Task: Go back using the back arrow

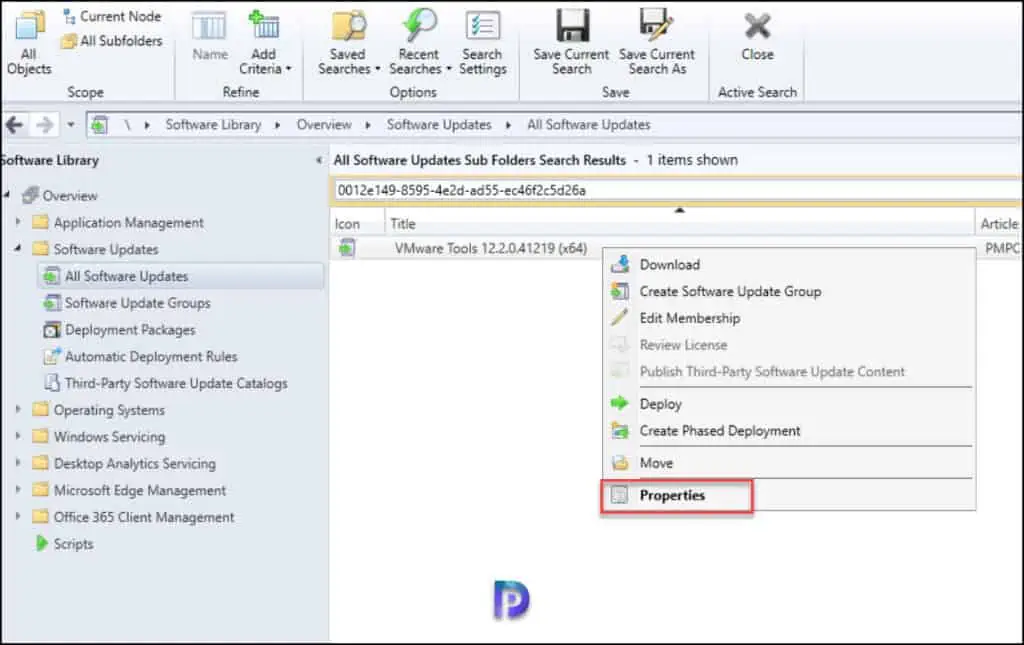Action: pos(15,124)
